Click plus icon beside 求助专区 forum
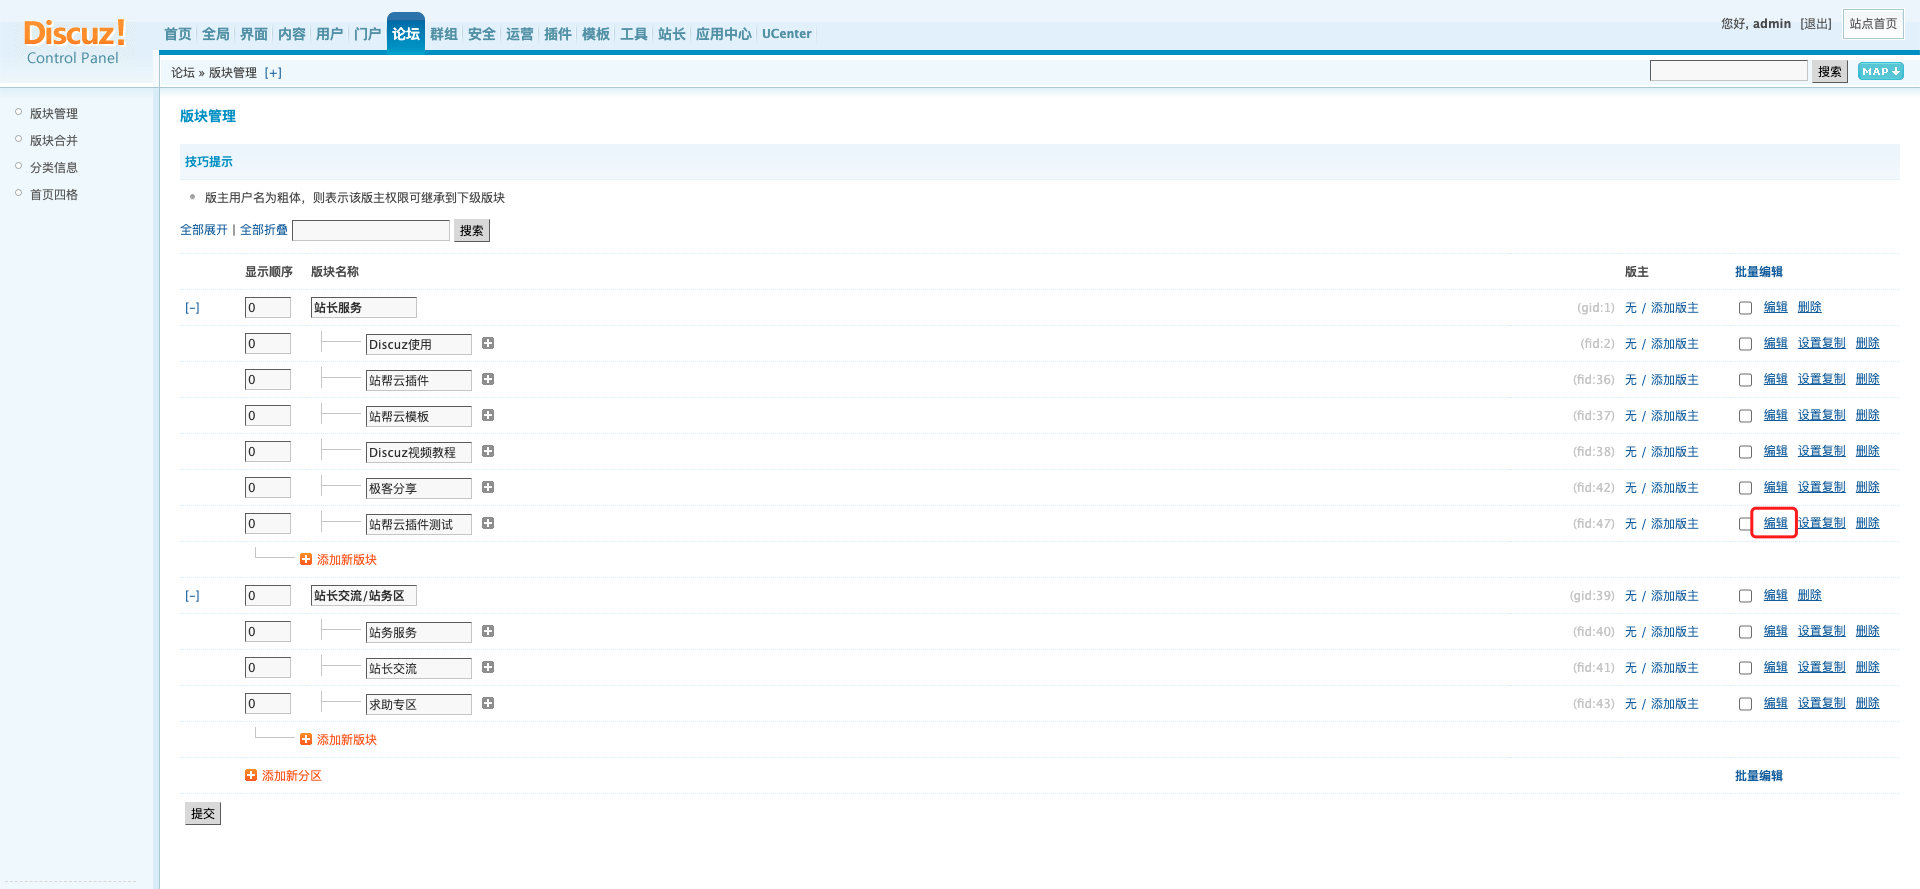 click(x=488, y=703)
